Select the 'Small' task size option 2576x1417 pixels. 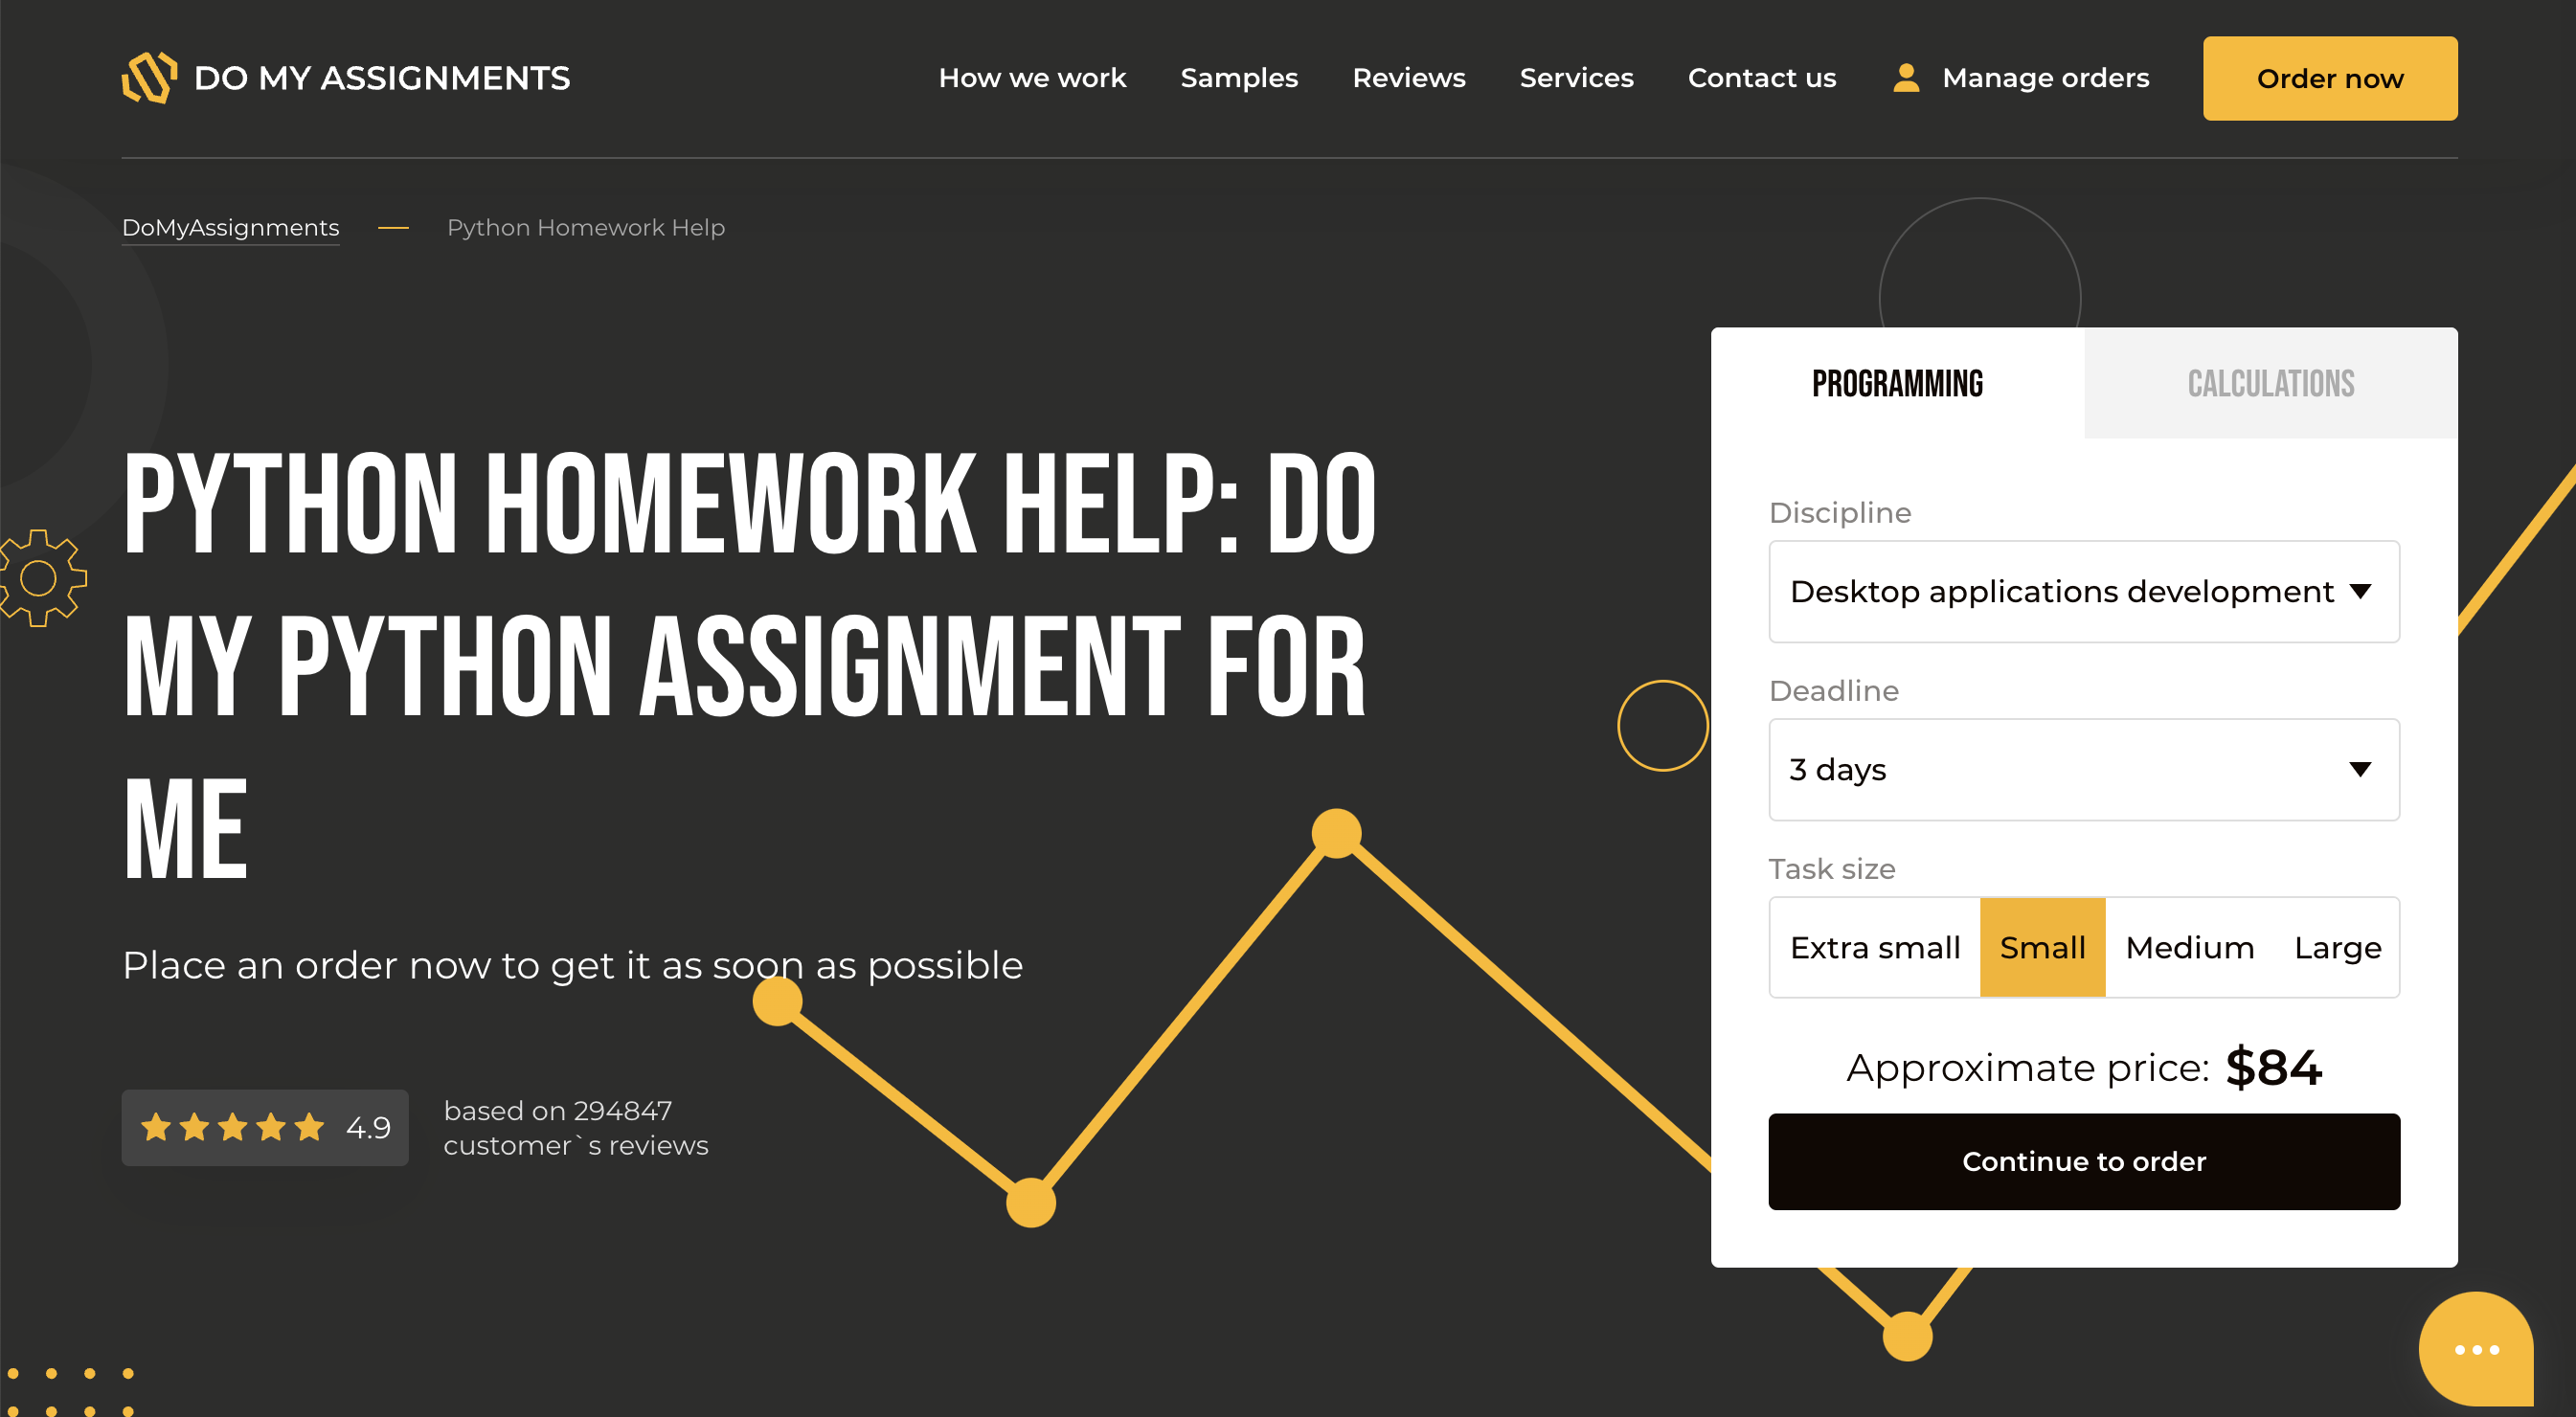2042,948
